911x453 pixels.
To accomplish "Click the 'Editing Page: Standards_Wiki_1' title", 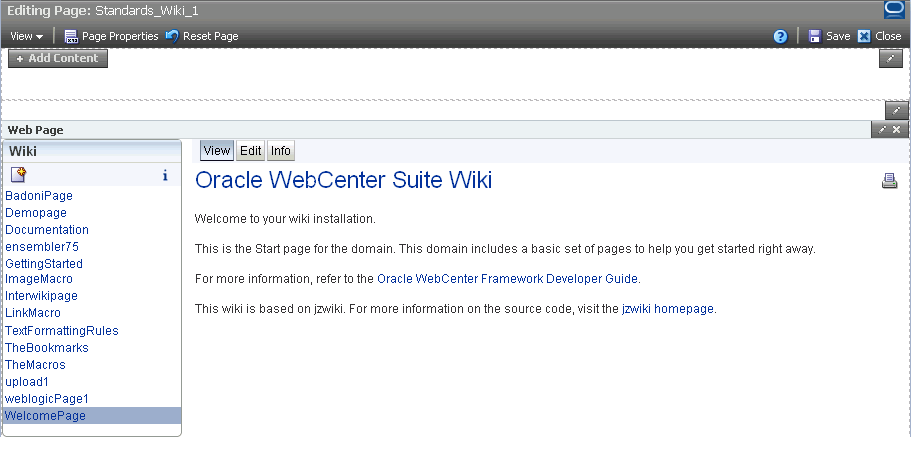I will [x=103, y=10].
